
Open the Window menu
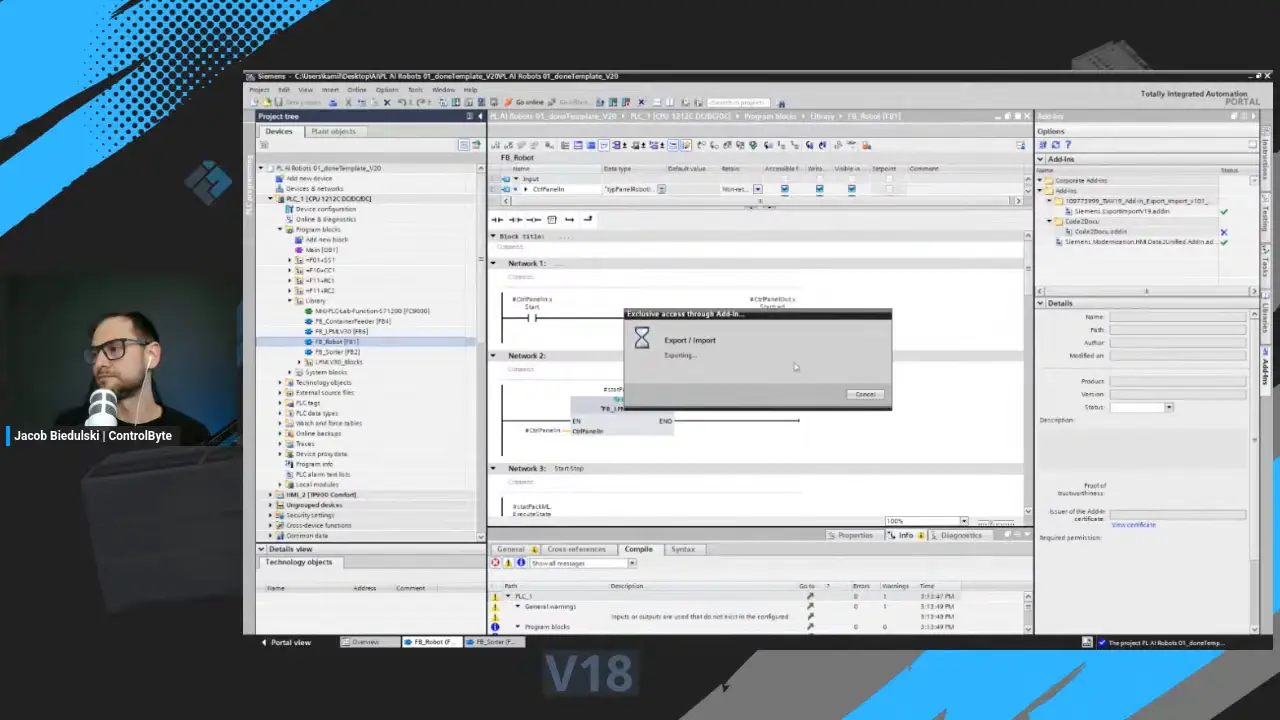pyautogui.click(x=443, y=90)
